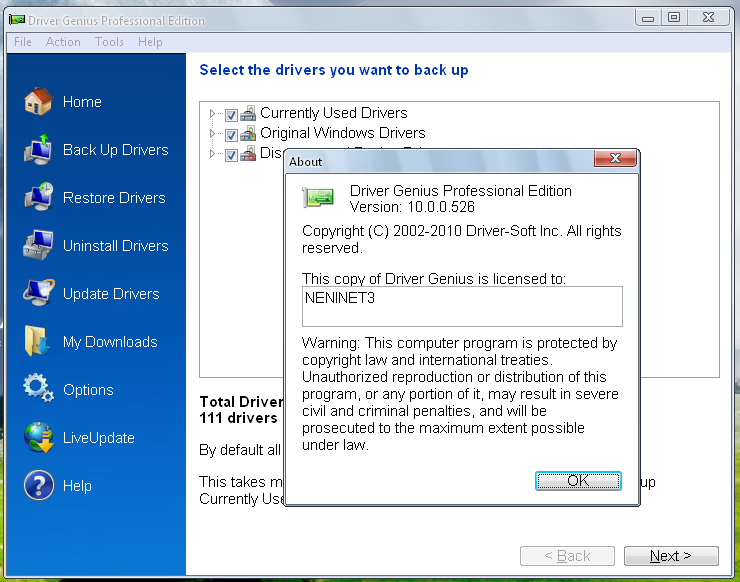Open the Uninstall Drivers sidebar label
740x582 pixels.
(116, 245)
